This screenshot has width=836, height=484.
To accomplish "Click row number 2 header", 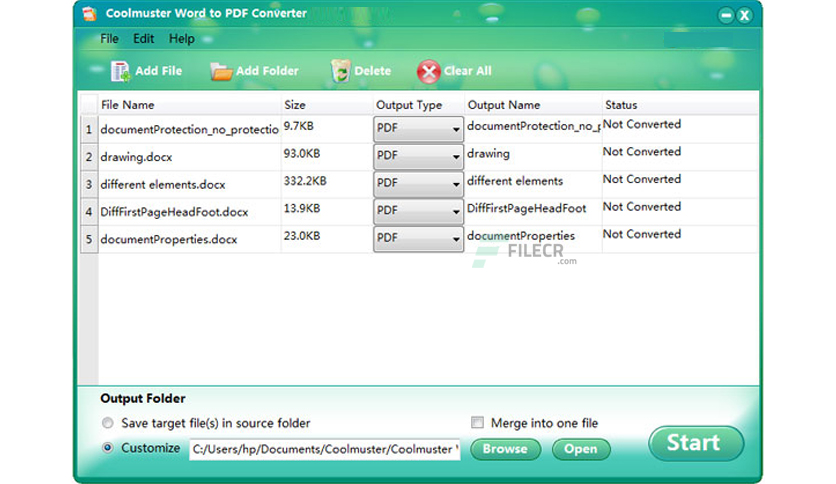I will 89,157.
